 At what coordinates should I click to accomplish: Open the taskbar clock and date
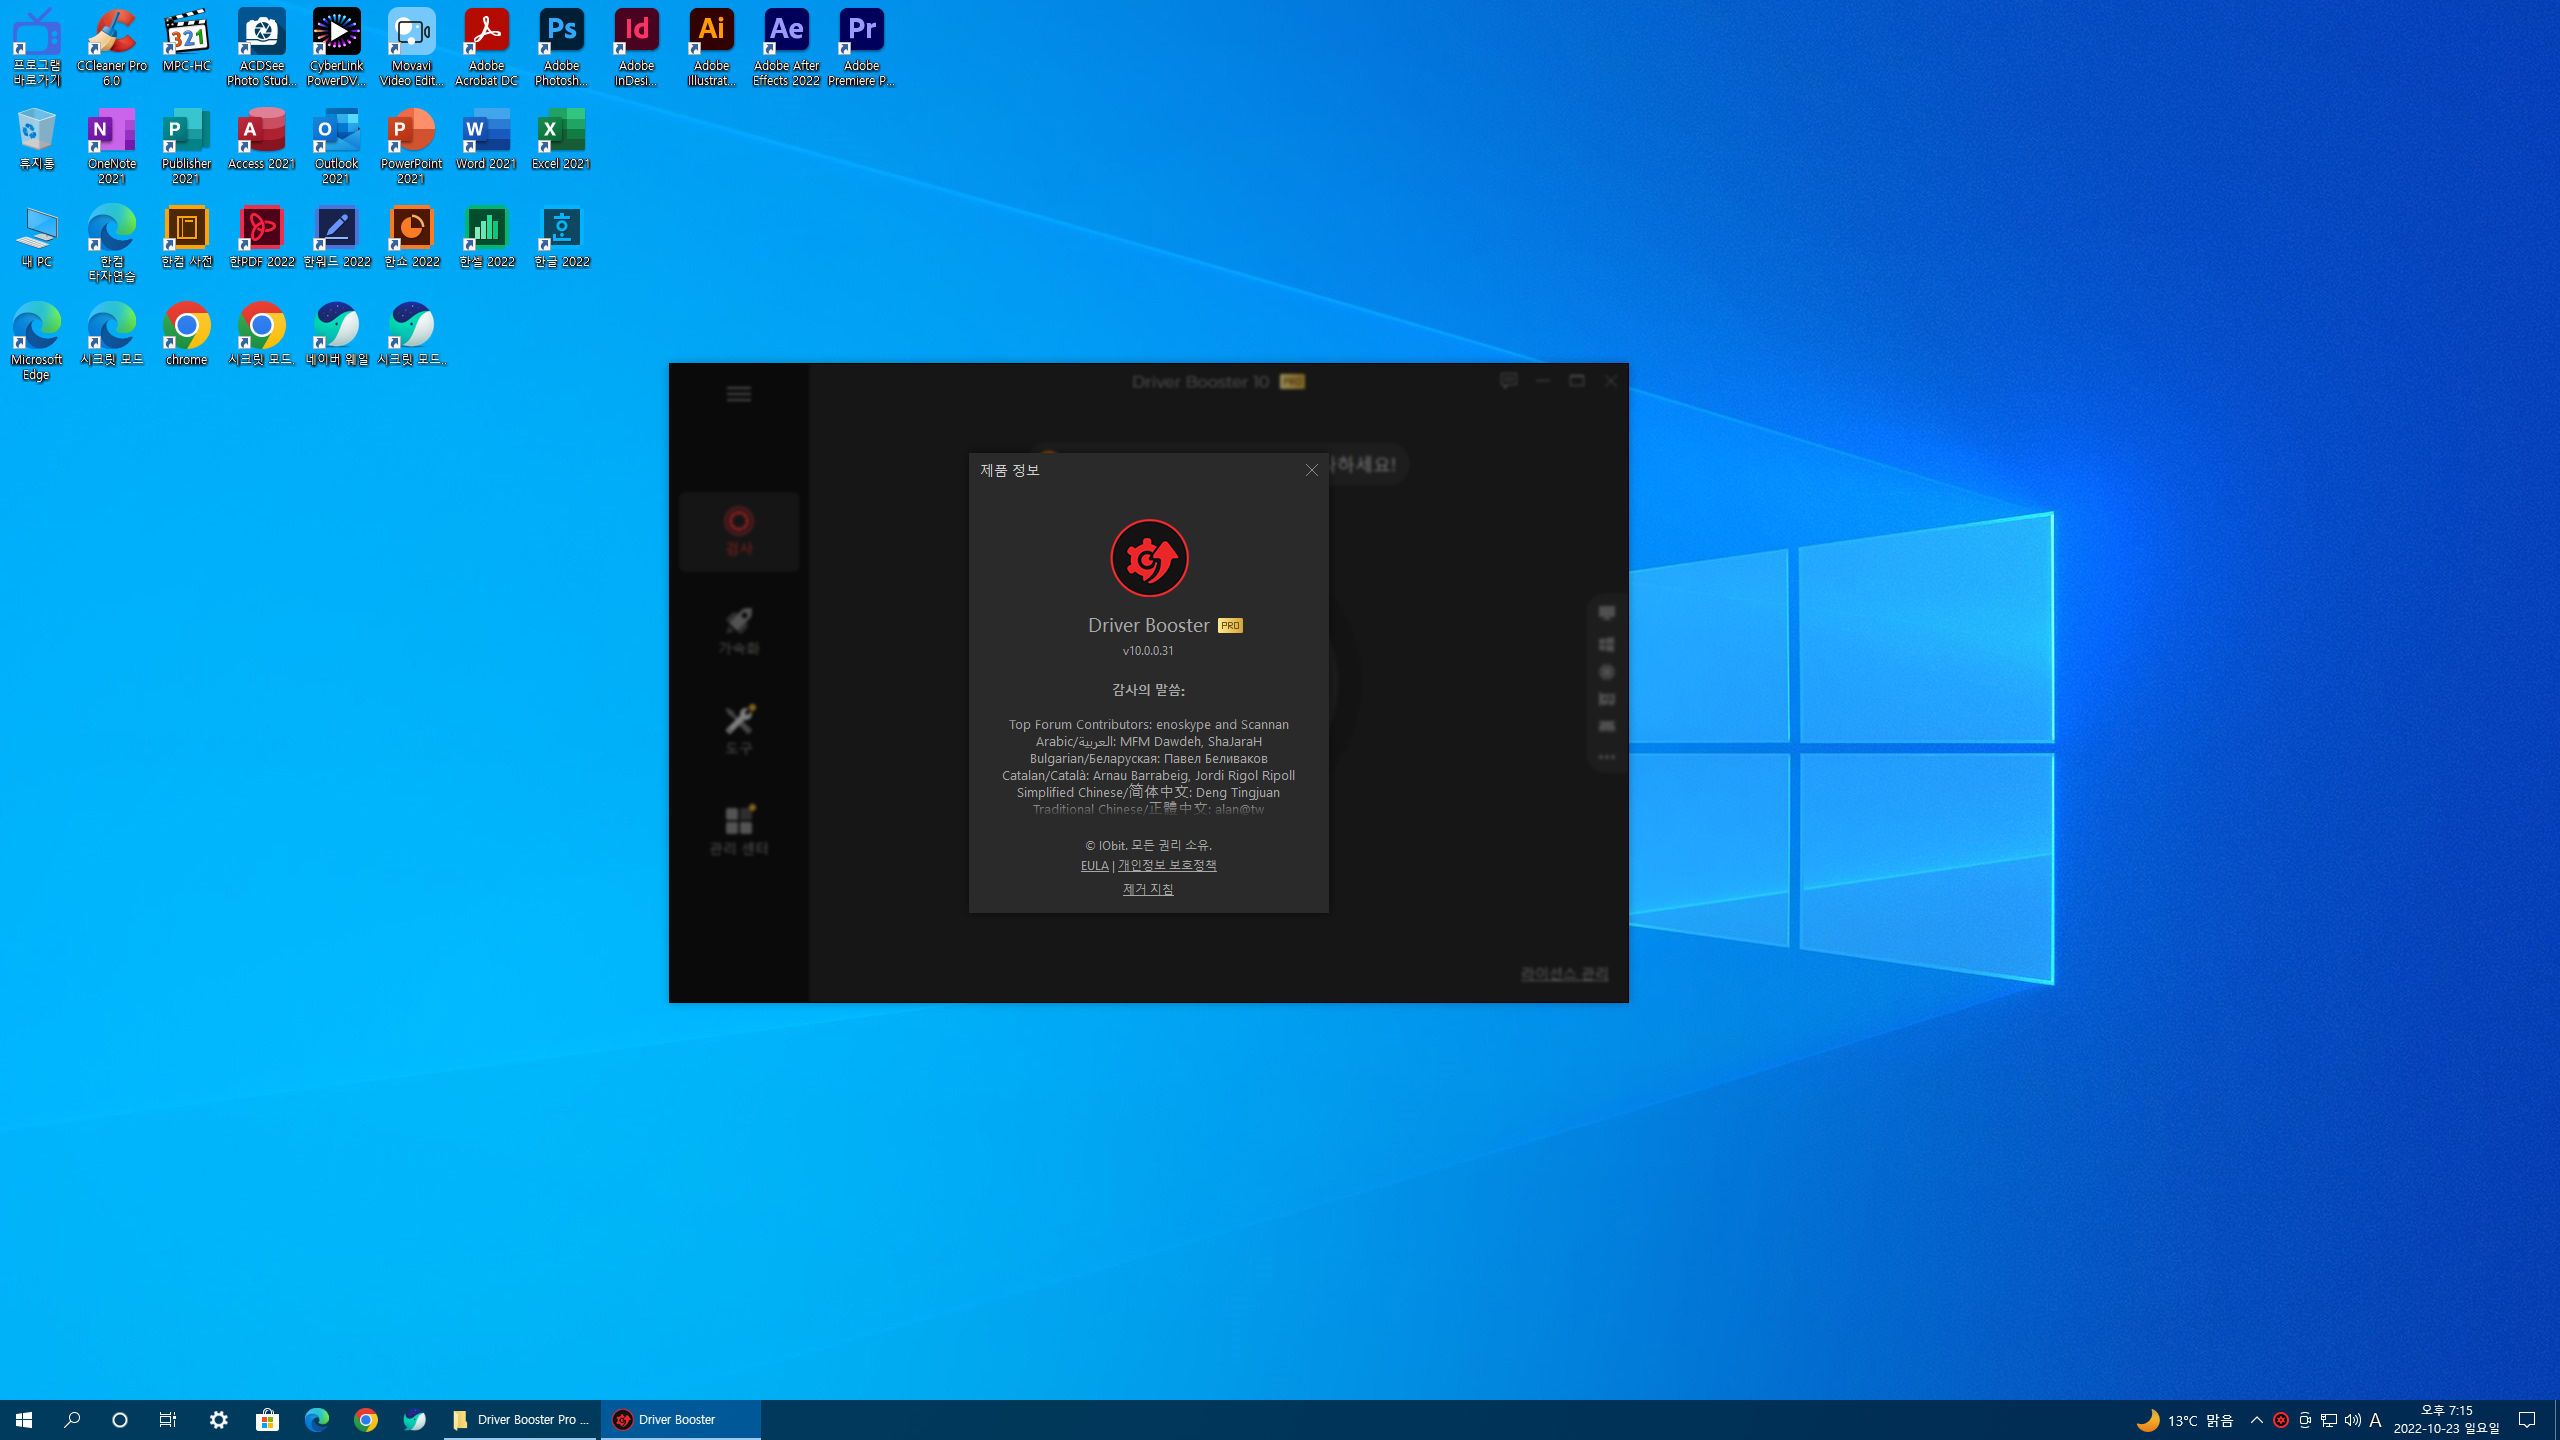2446,1420
